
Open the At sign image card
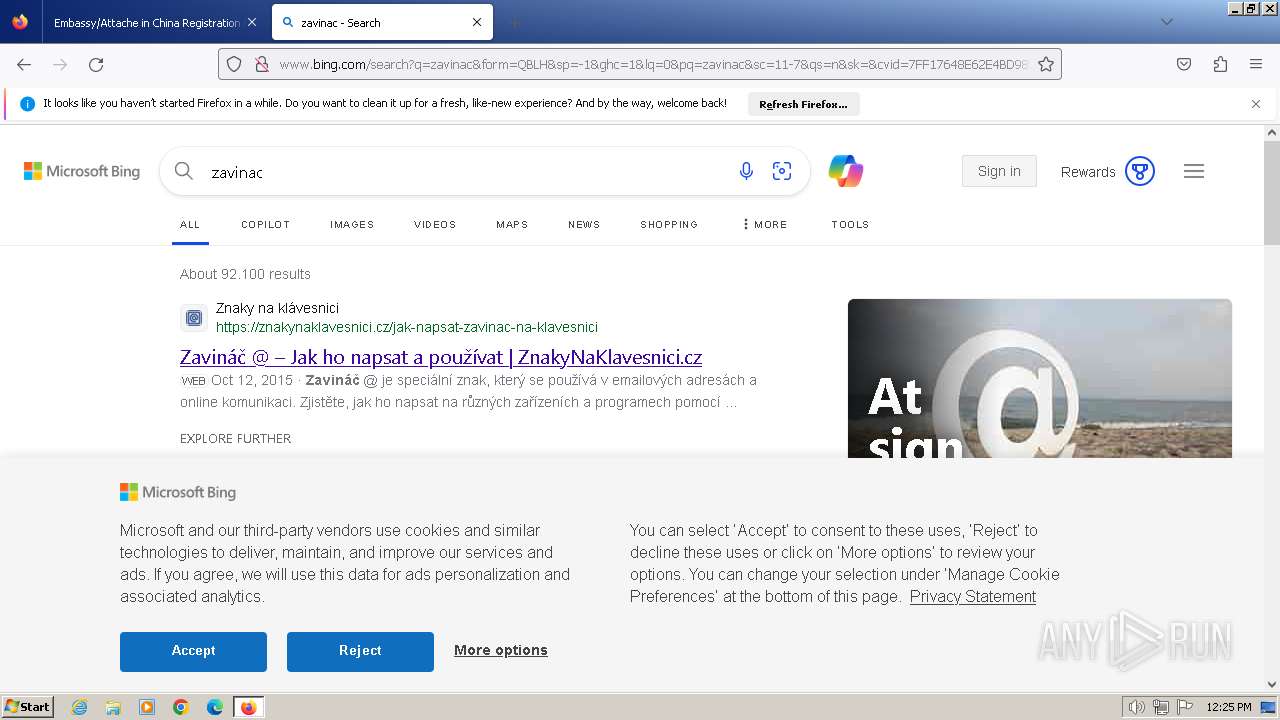coord(1040,378)
